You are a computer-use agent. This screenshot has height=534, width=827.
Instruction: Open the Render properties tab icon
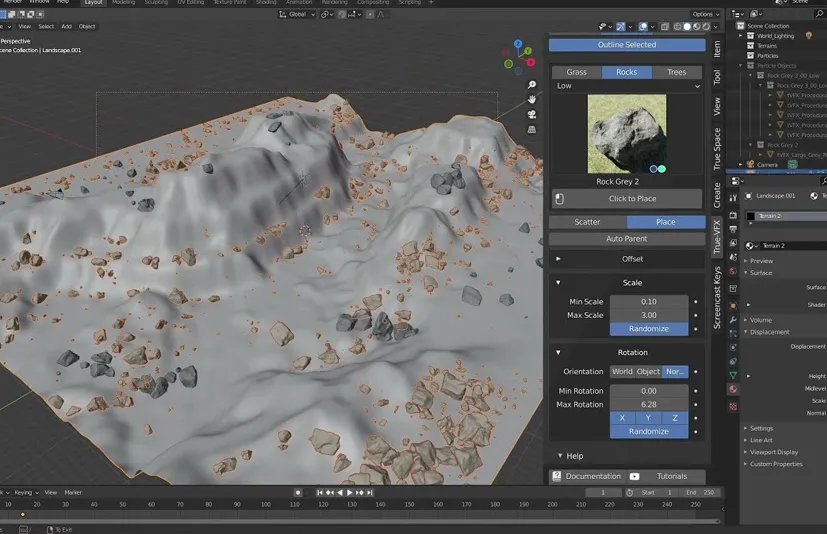pyautogui.click(x=733, y=215)
